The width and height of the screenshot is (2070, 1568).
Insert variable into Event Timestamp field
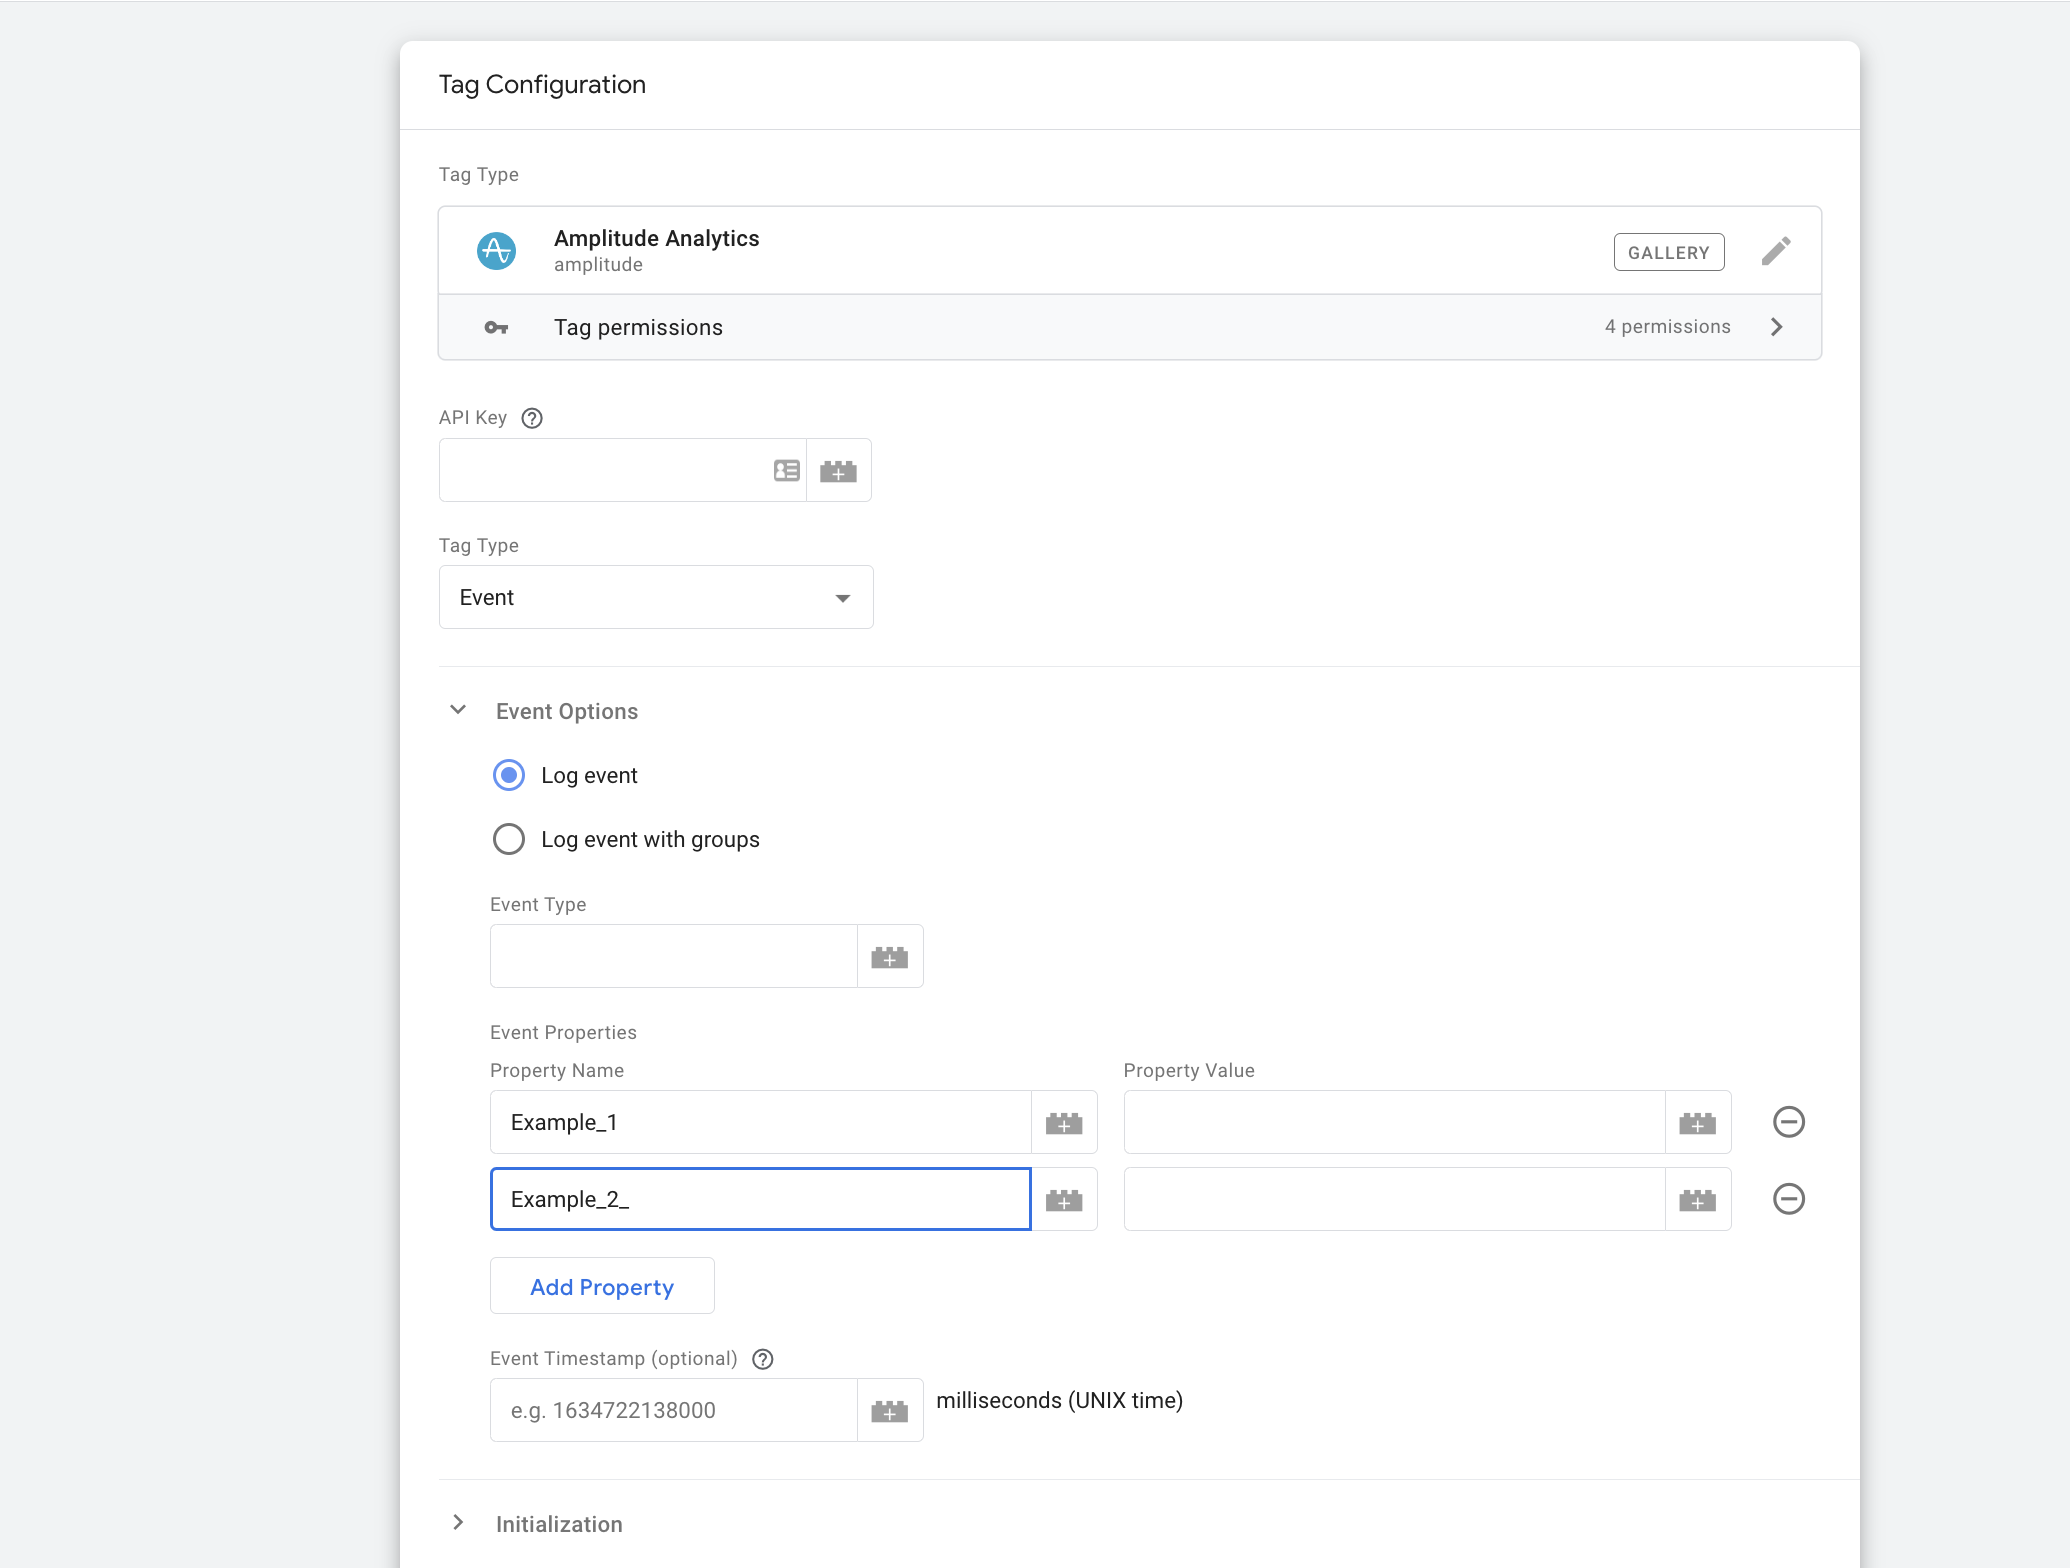point(889,1411)
